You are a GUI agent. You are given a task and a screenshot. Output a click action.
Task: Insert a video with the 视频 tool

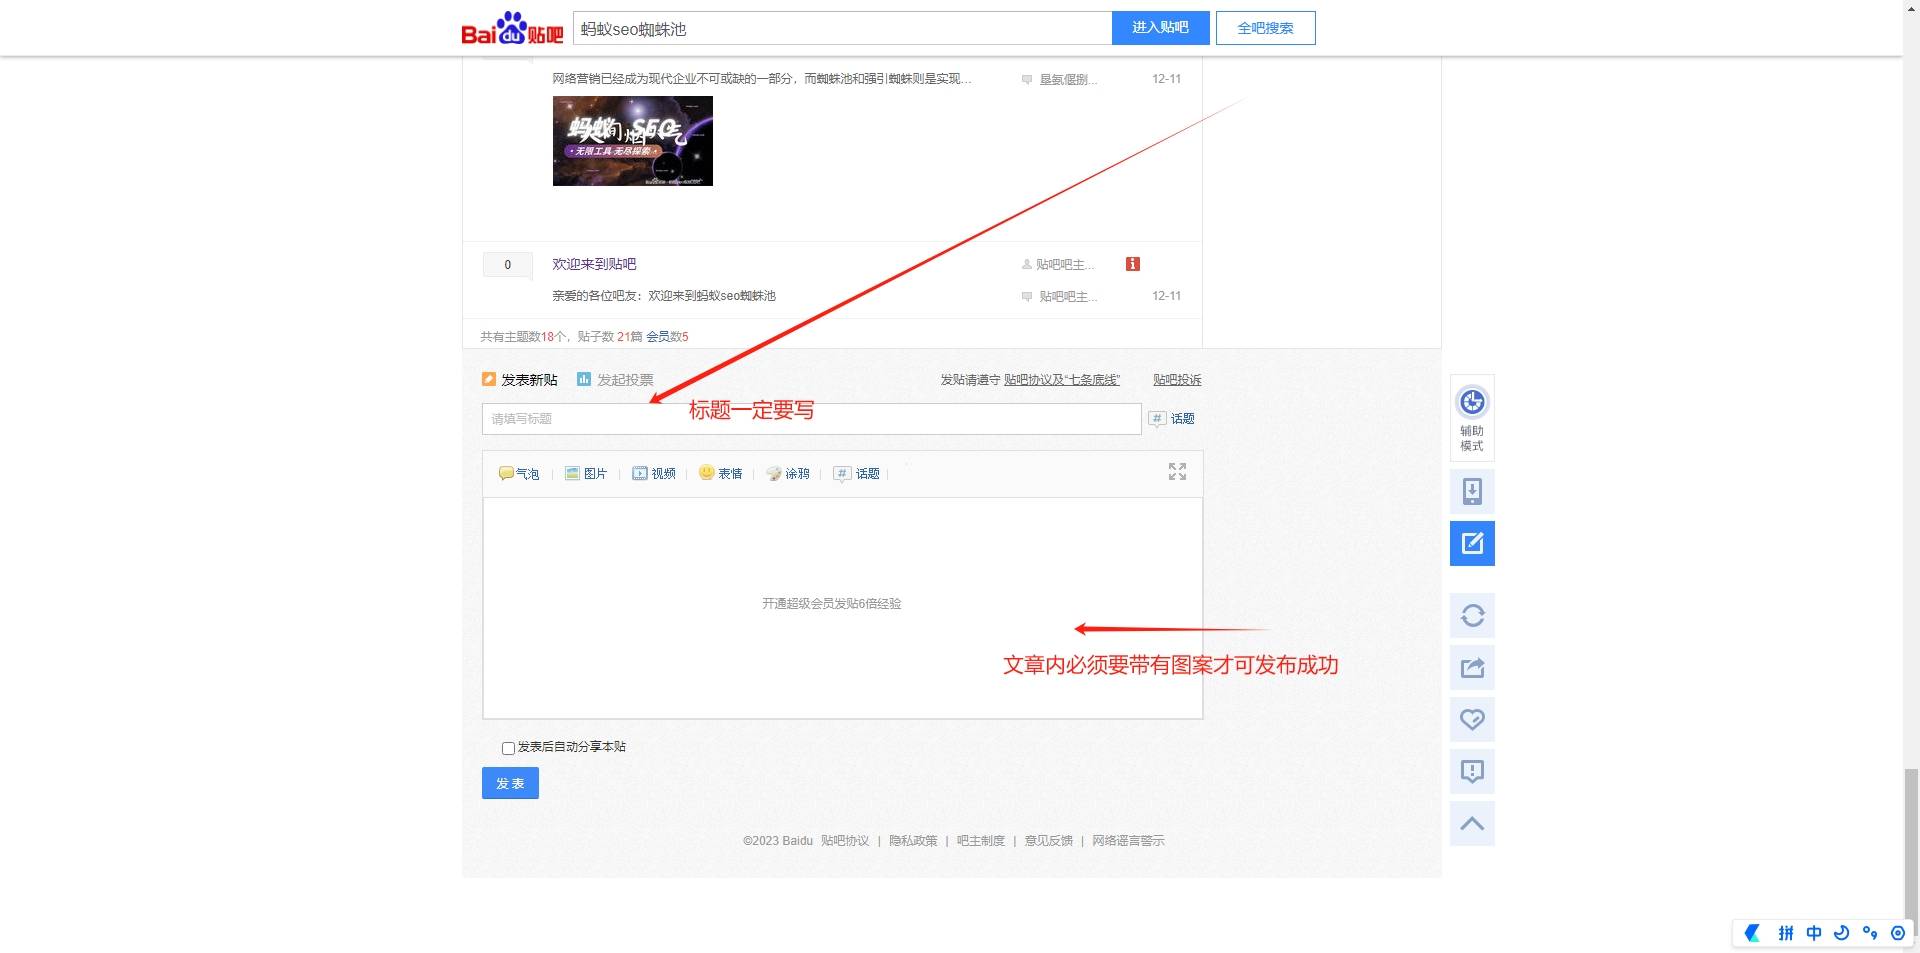[654, 474]
